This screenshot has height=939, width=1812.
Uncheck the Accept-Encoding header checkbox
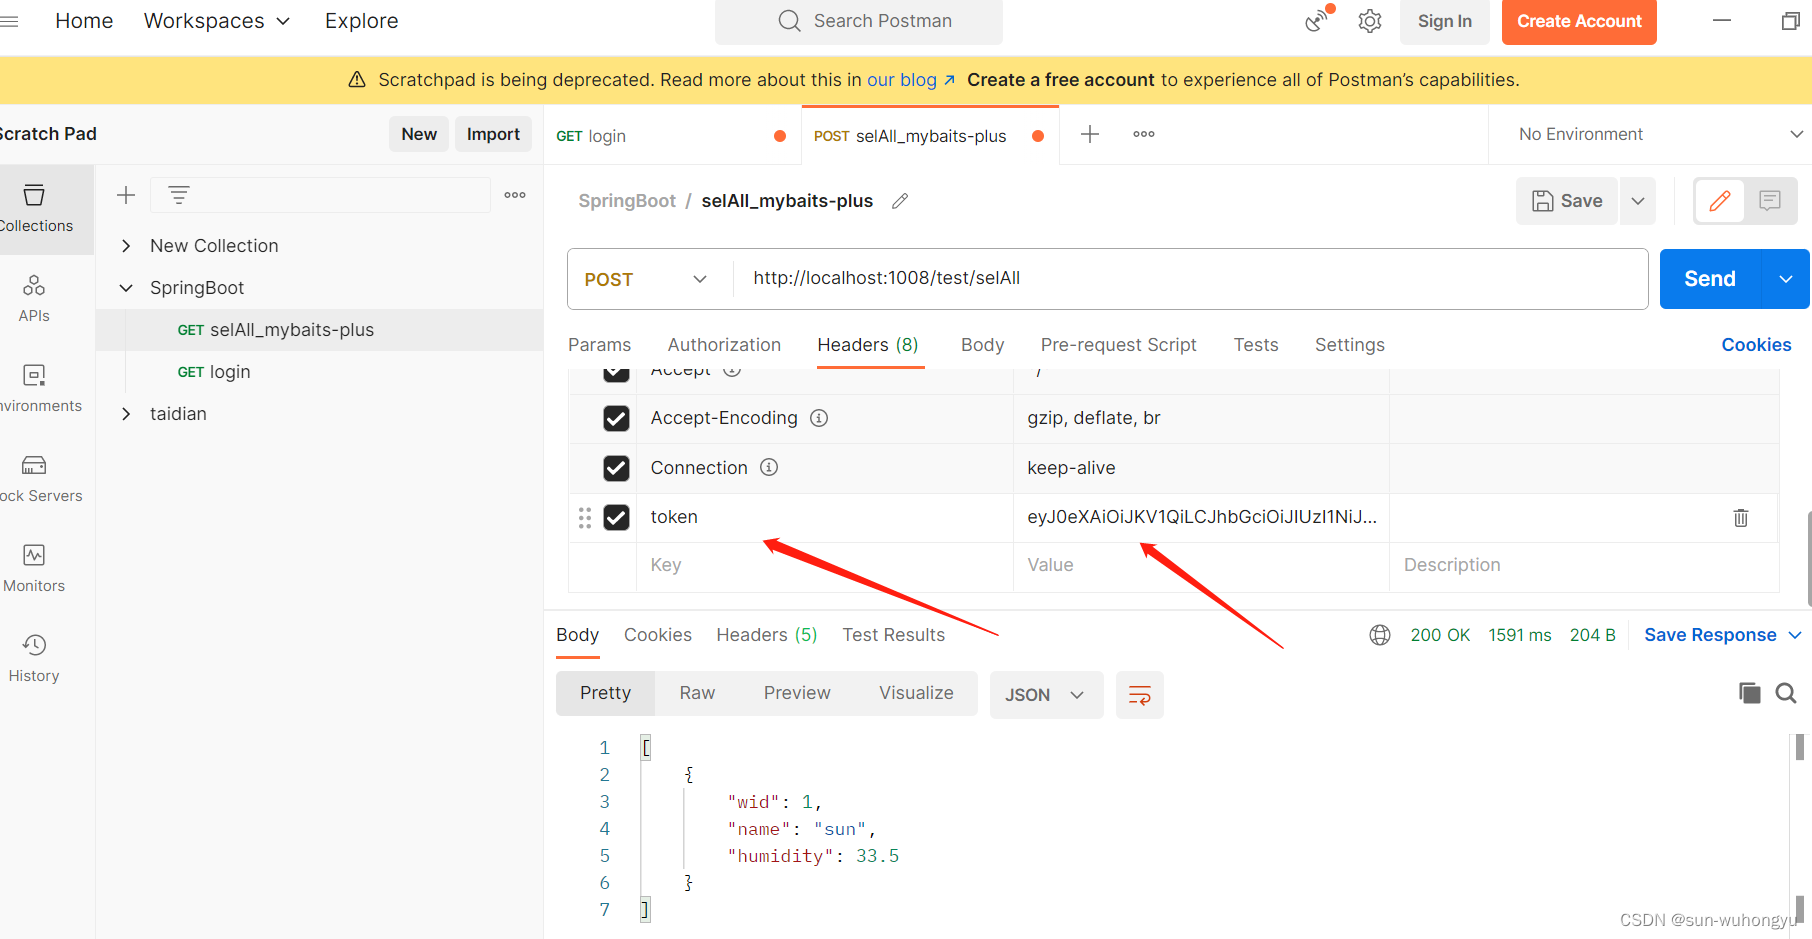(616, 418)
